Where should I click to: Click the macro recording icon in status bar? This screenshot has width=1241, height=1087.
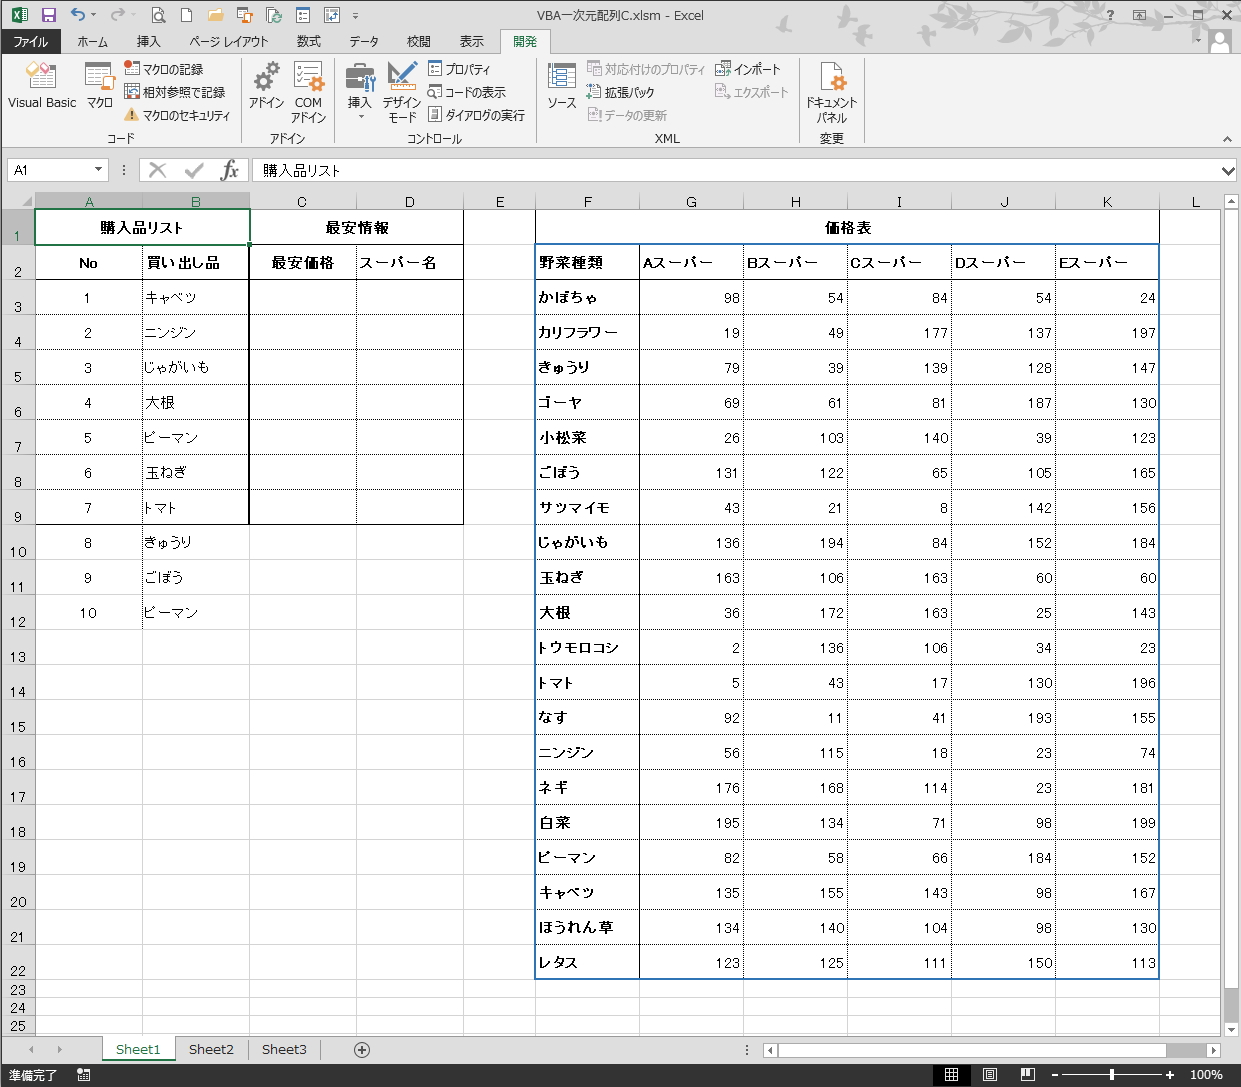(x=84, y=1075)
